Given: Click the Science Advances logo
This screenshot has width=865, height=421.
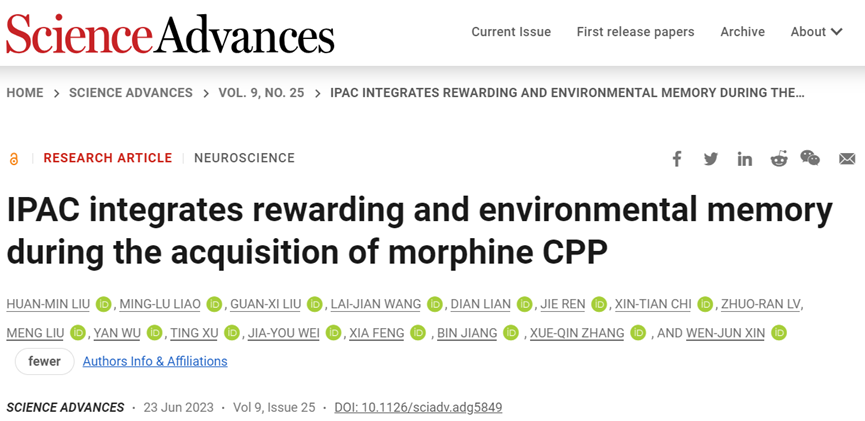Looking at the screenshot, I should pos(170,34).
